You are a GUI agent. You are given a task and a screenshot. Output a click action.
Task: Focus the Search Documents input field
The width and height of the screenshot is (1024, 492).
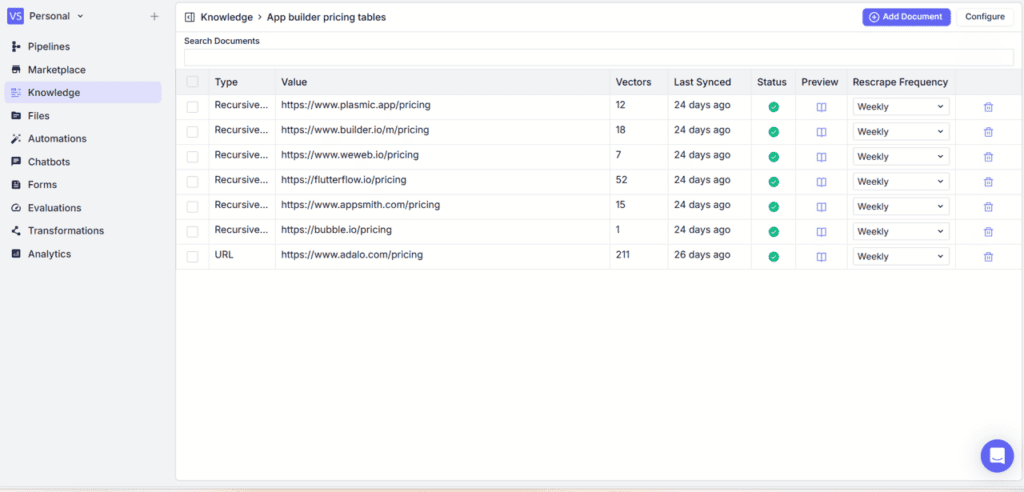598,58
